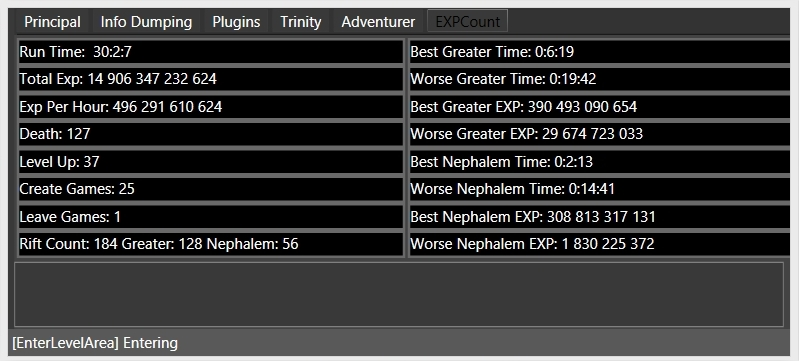Click the Rift Count field
The width and height of the screenshot is (799, 361).
pyautogui.click(x=211, y=244)
